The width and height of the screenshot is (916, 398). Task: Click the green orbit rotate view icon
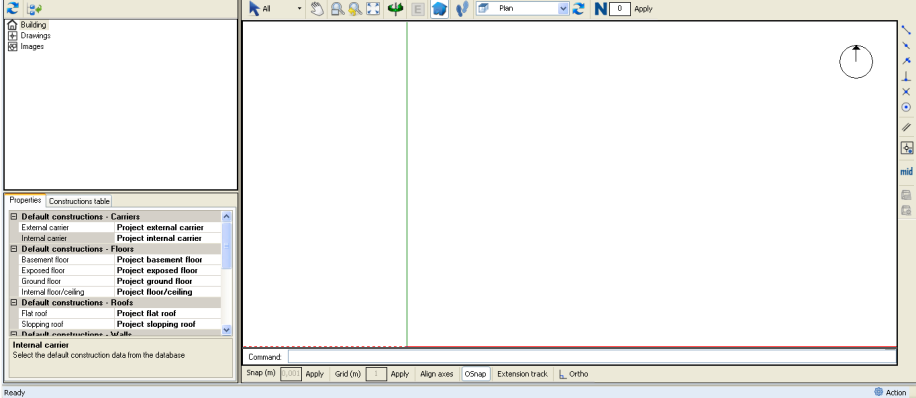[395, 9]
